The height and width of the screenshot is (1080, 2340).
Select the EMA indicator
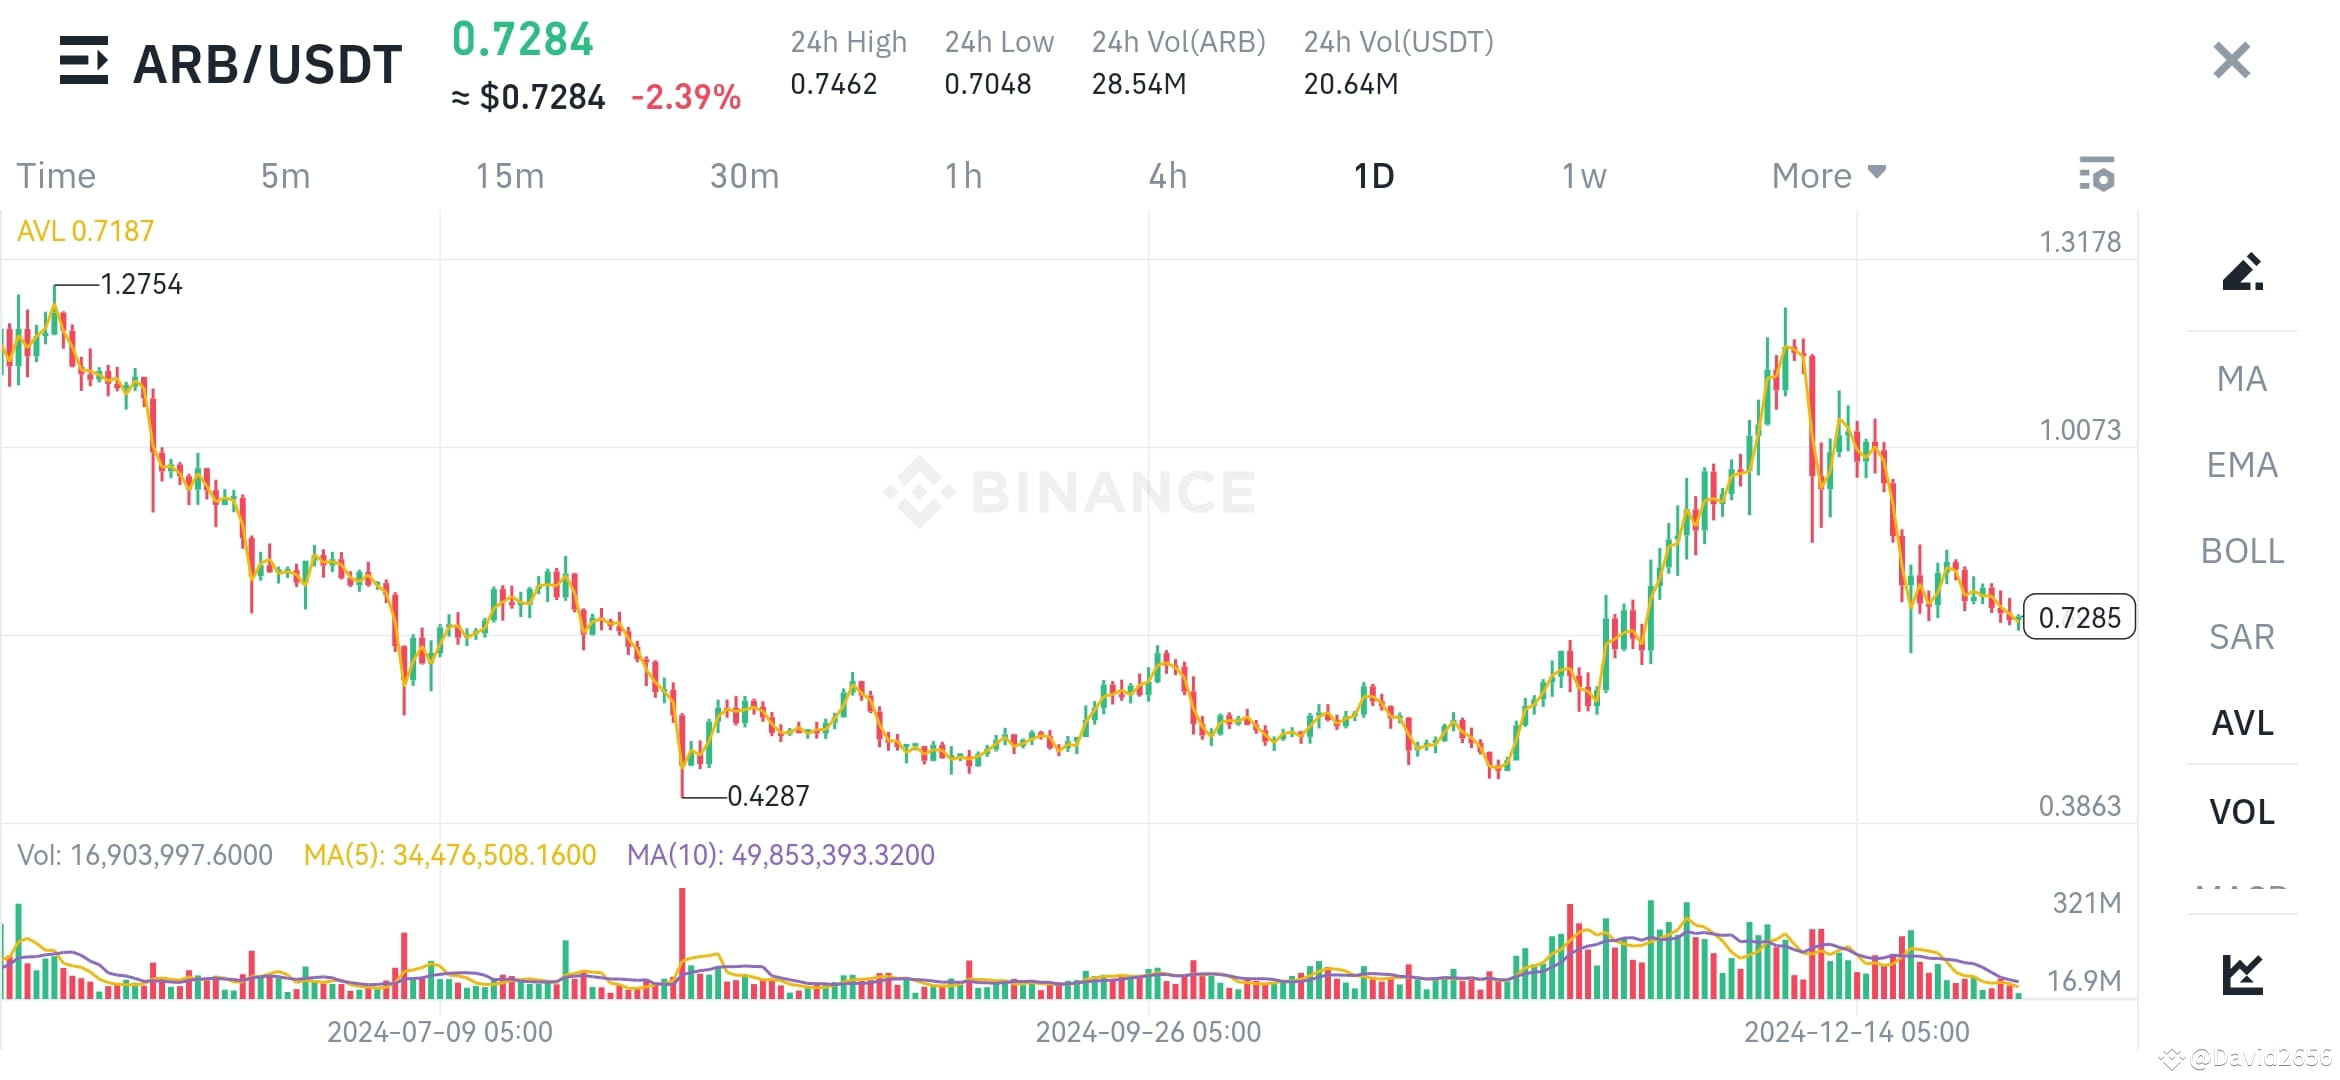pyautogui.click(x=2241, y=465)
